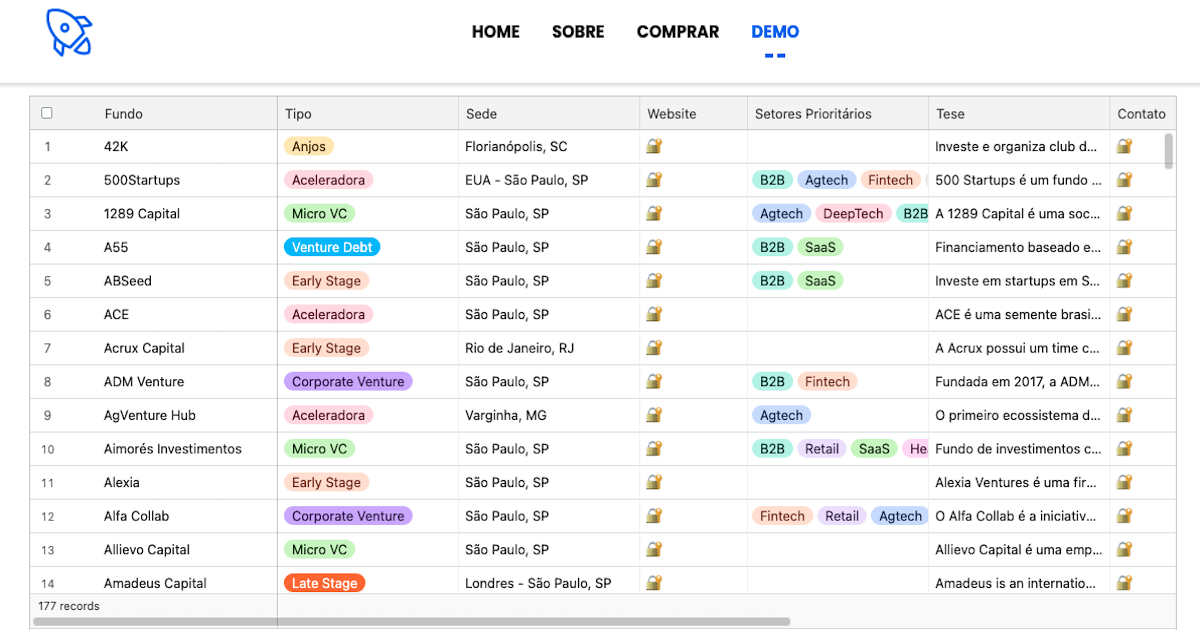
Task: Click the Rio de Janeiro, RJ cell
Action: coord(549,348)
